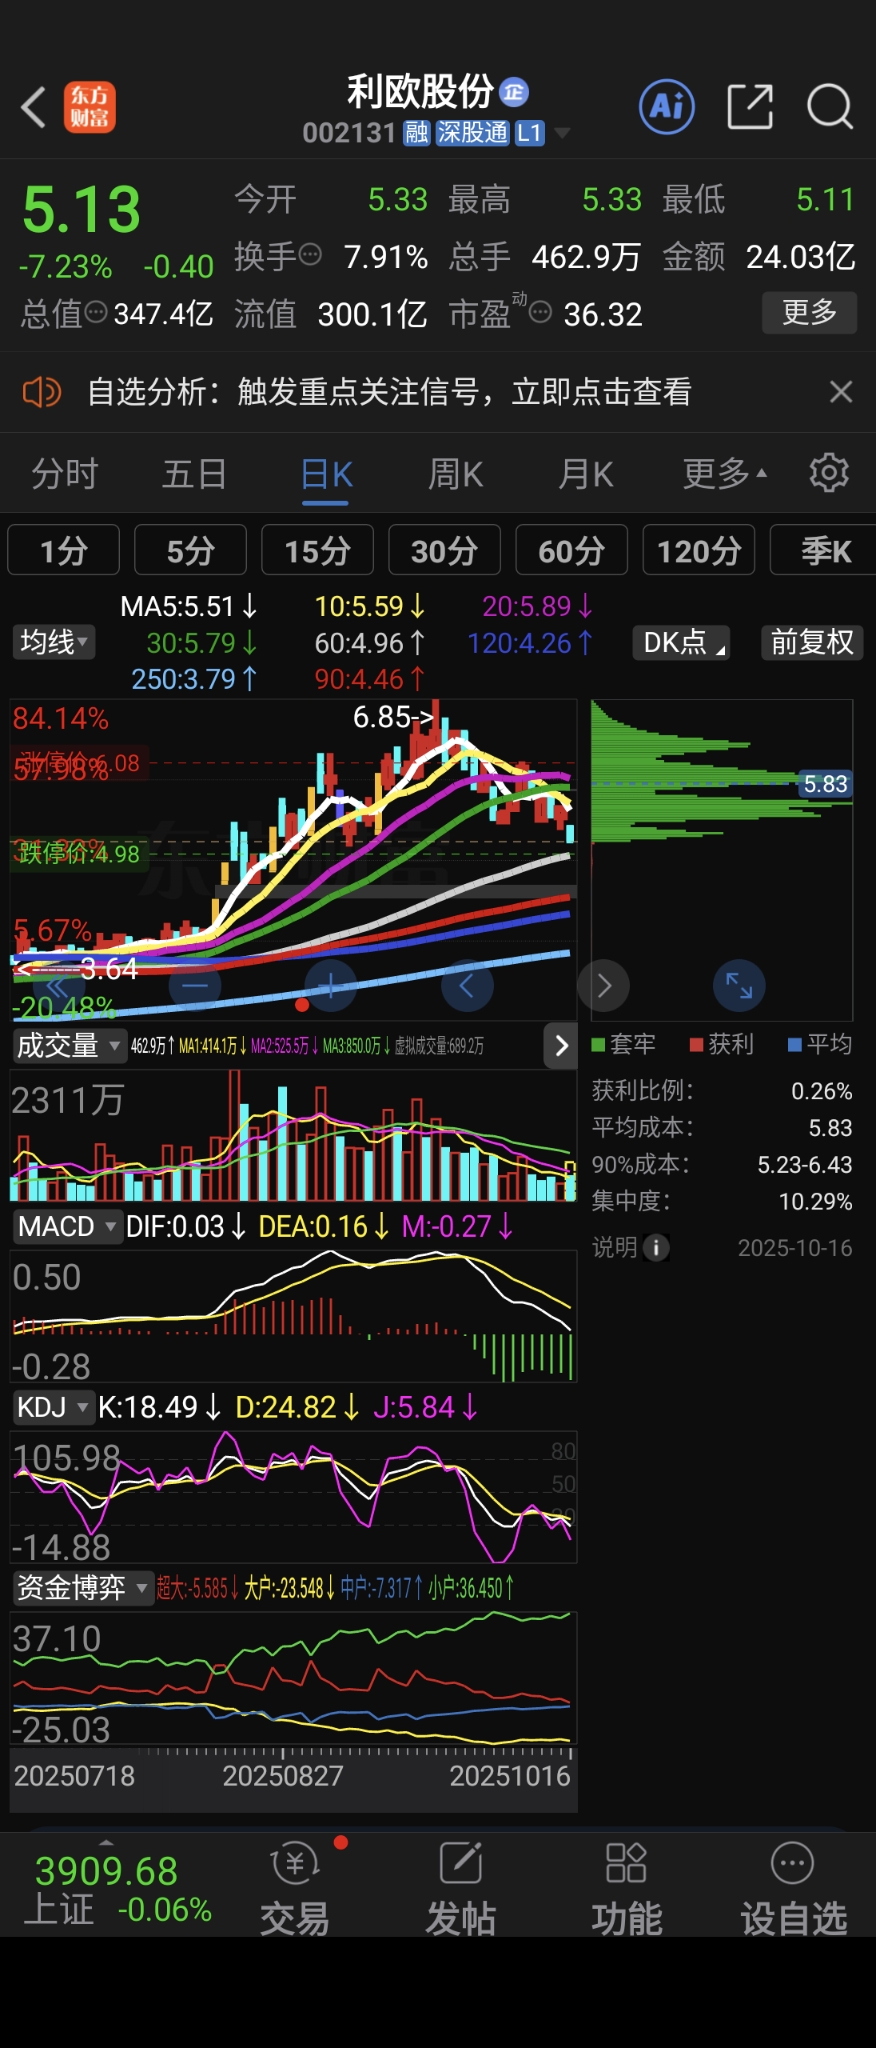Tap the 90%成本 5.23-6.43 value
Image resolution: width=876 pixels, height=2048 pixels.
coord(805,1165)
